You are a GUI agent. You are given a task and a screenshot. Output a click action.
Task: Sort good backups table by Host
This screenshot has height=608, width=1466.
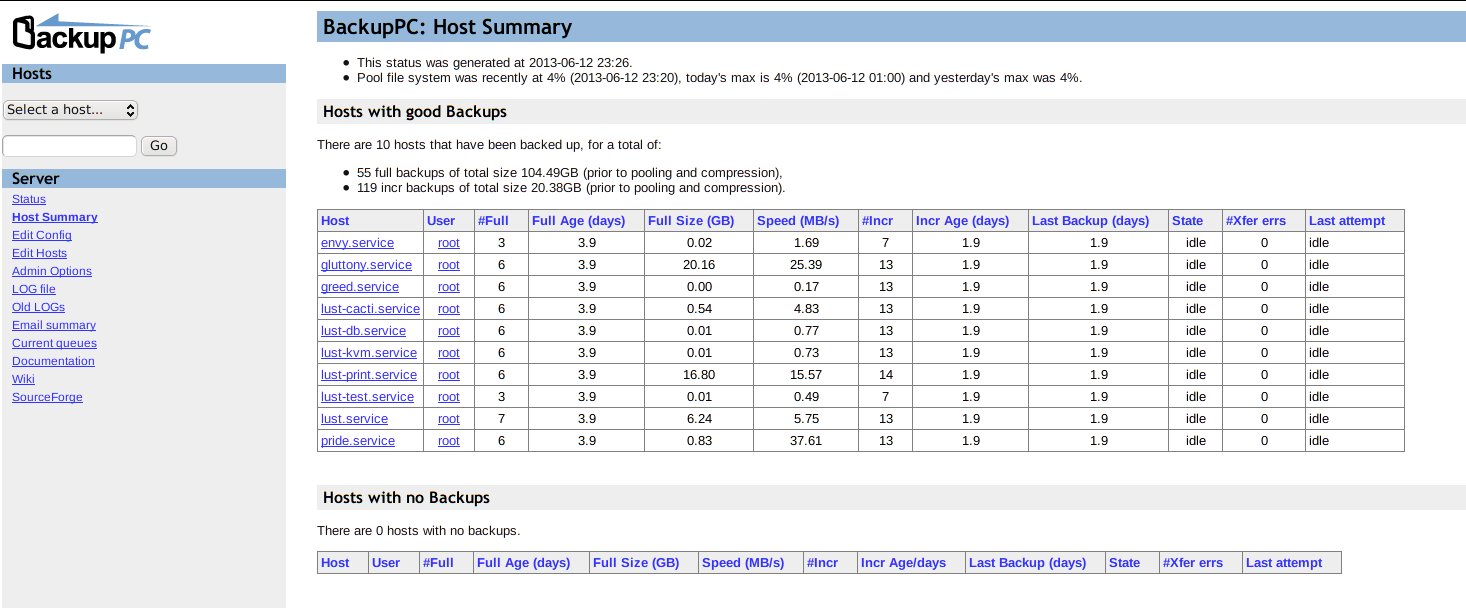click(335, 221)
